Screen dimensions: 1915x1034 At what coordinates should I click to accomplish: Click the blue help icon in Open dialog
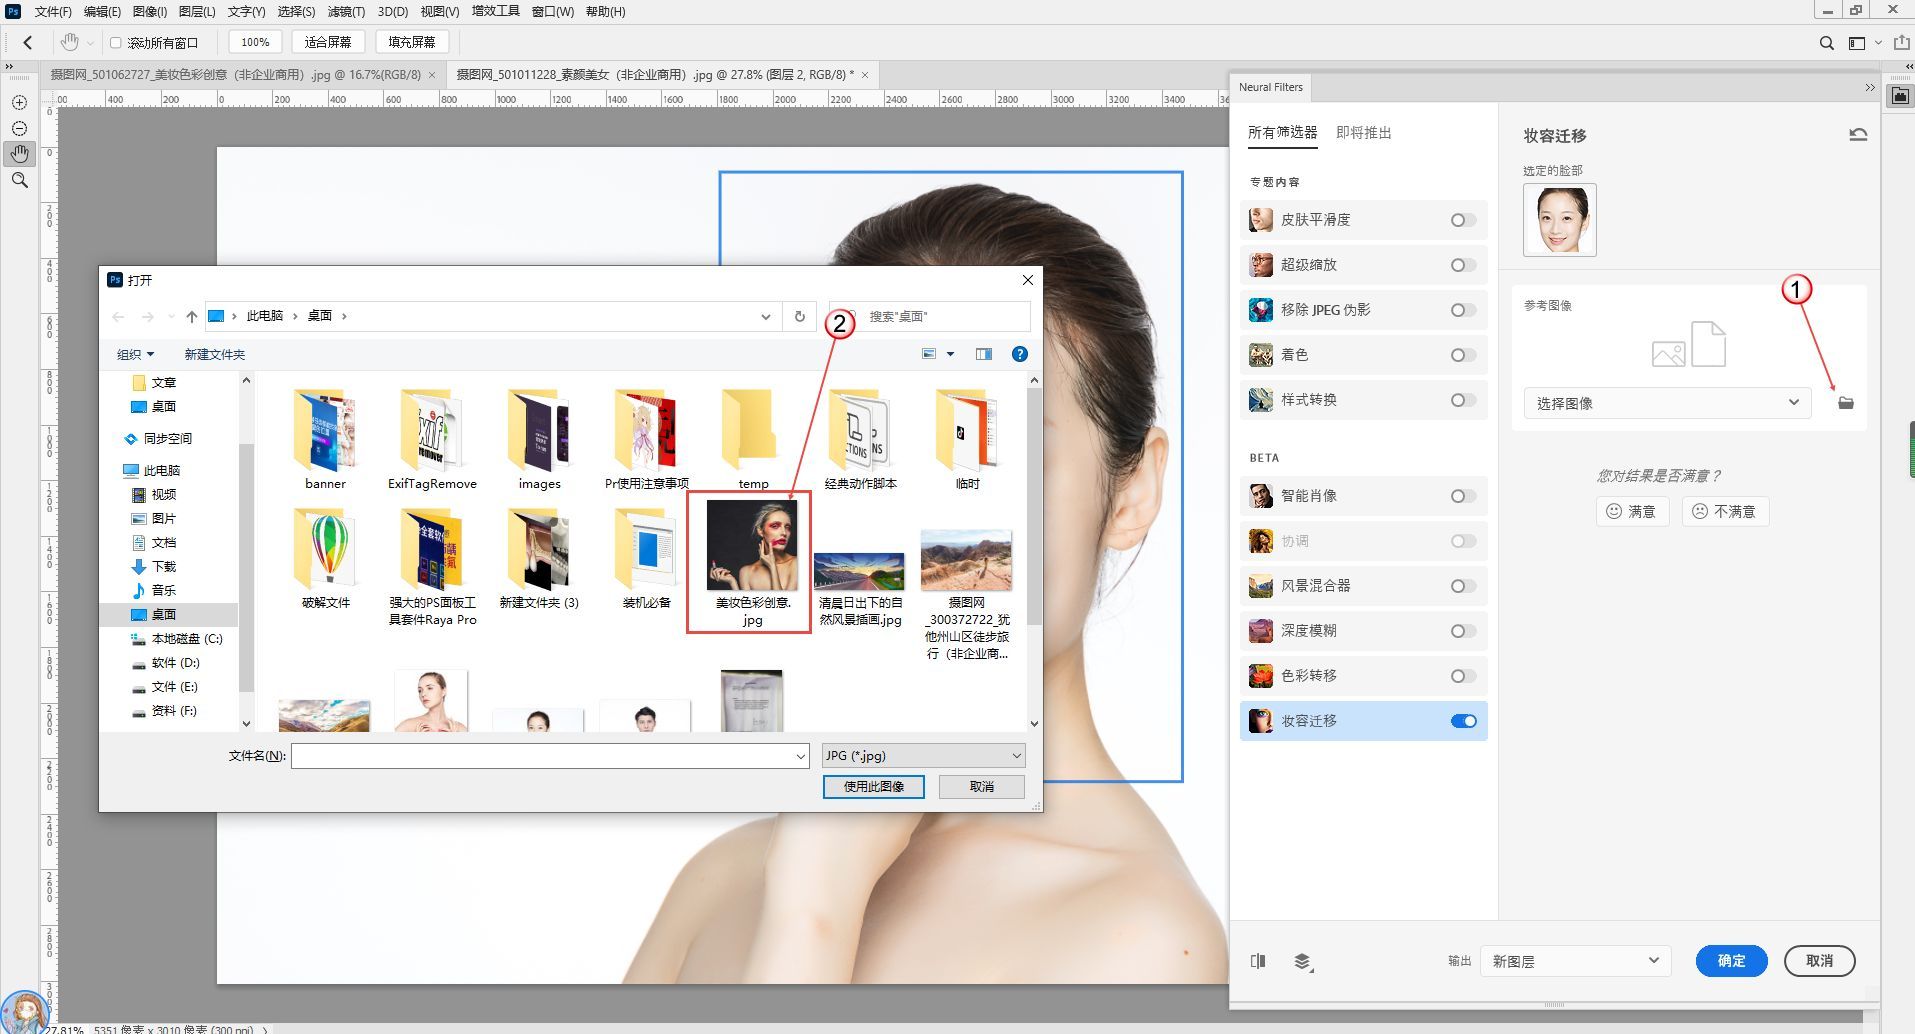click(x=1019, y=354)
